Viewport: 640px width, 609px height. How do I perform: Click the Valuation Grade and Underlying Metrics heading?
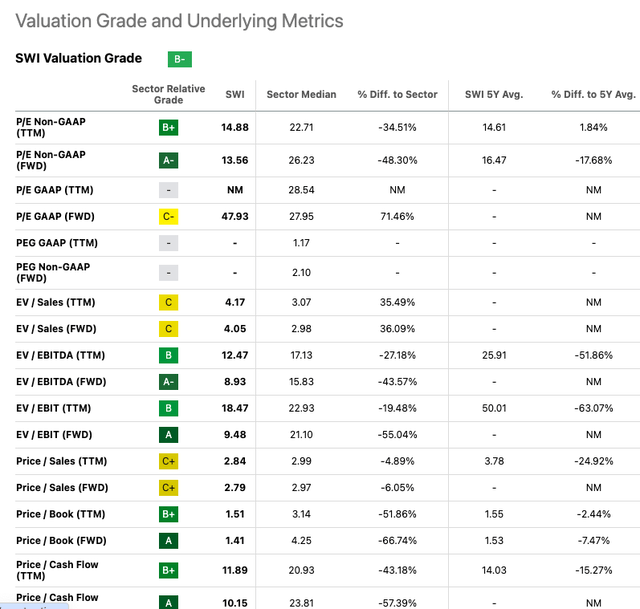[x=180, y=21]
